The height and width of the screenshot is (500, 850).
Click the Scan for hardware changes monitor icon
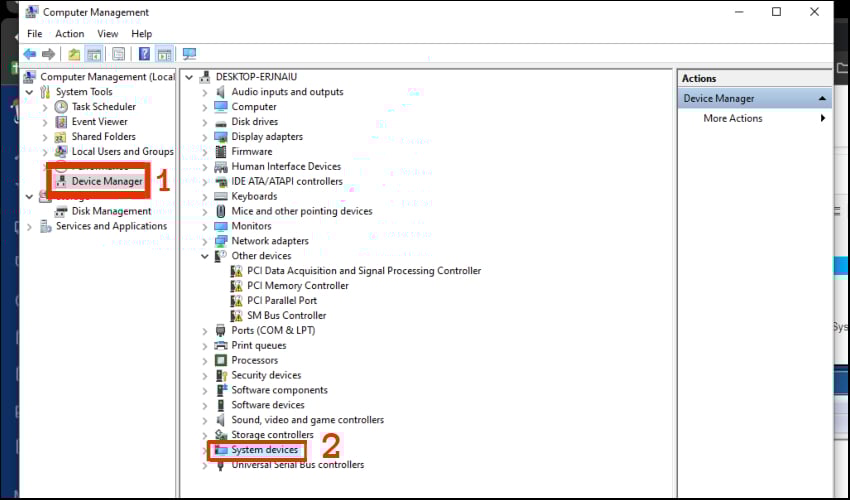pos(189,54)
